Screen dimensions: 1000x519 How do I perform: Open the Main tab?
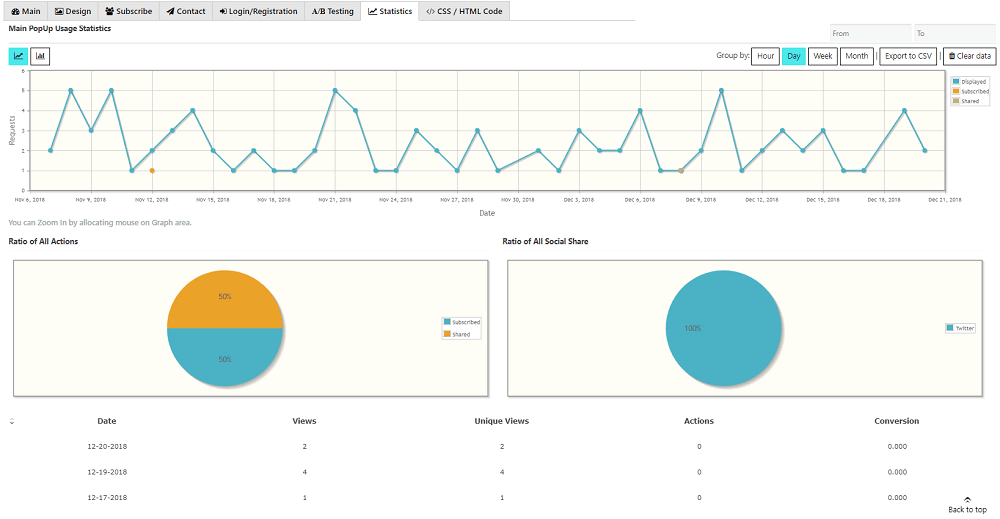point(25,11)
